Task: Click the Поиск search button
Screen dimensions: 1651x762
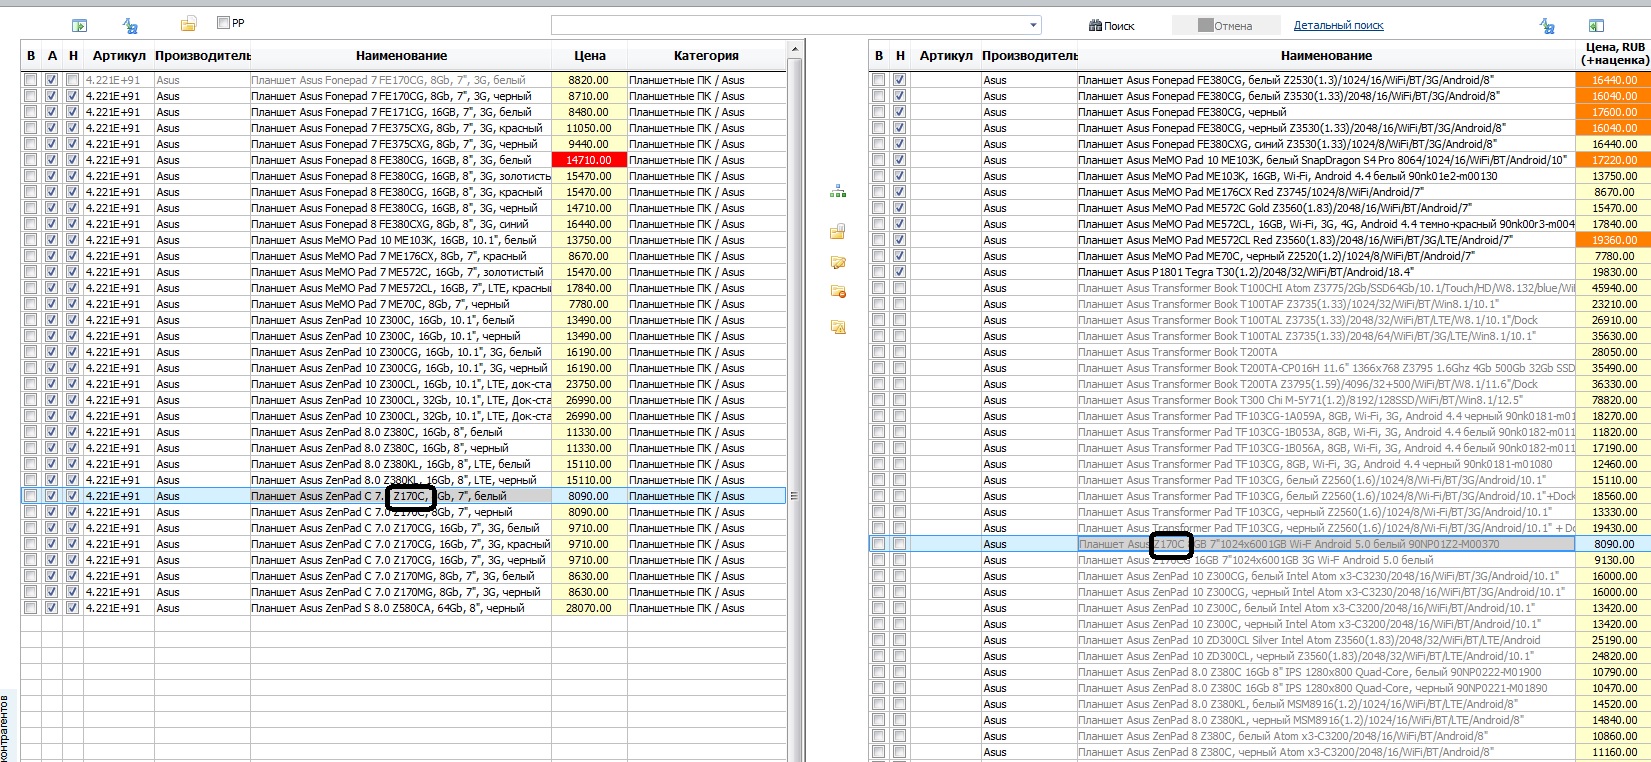Action: click(x=1112, y=26)
